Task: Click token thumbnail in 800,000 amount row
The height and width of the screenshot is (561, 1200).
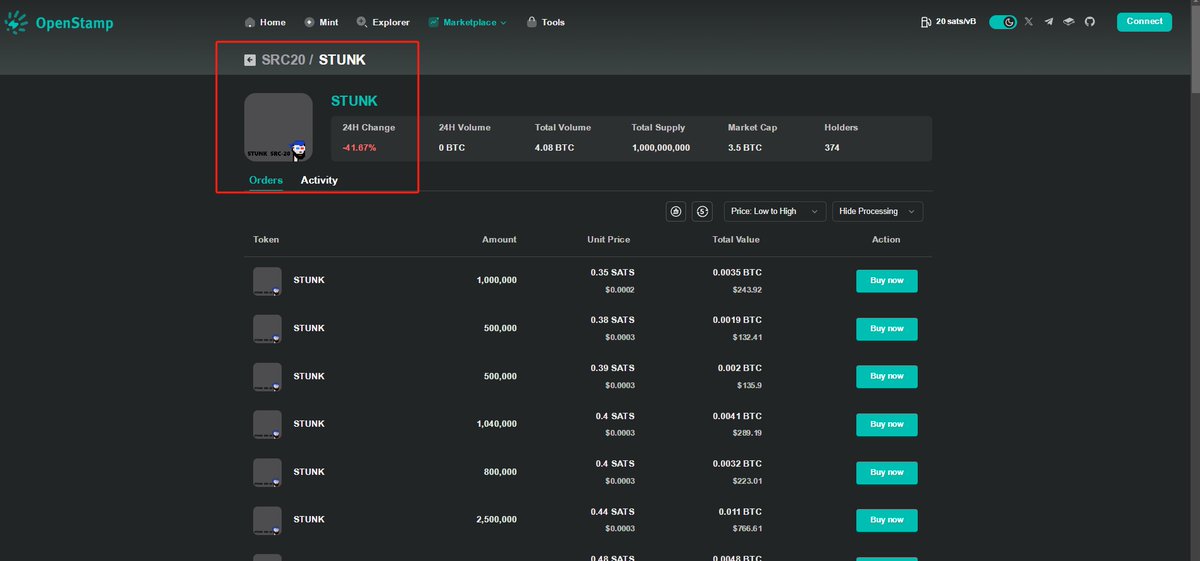Action: point(267,472)
